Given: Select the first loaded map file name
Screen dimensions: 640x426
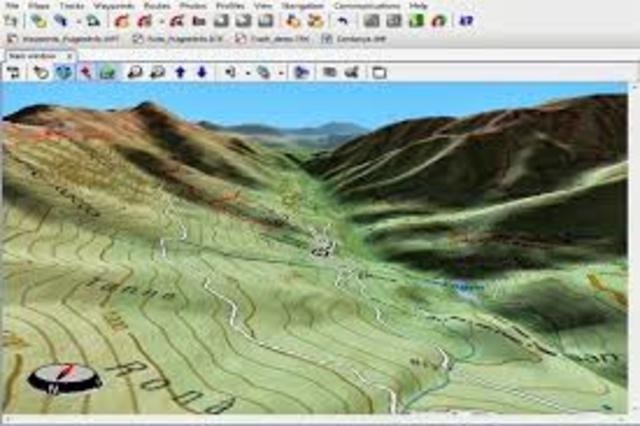Looking at the screenshot, I should click(x=71, y=39).
